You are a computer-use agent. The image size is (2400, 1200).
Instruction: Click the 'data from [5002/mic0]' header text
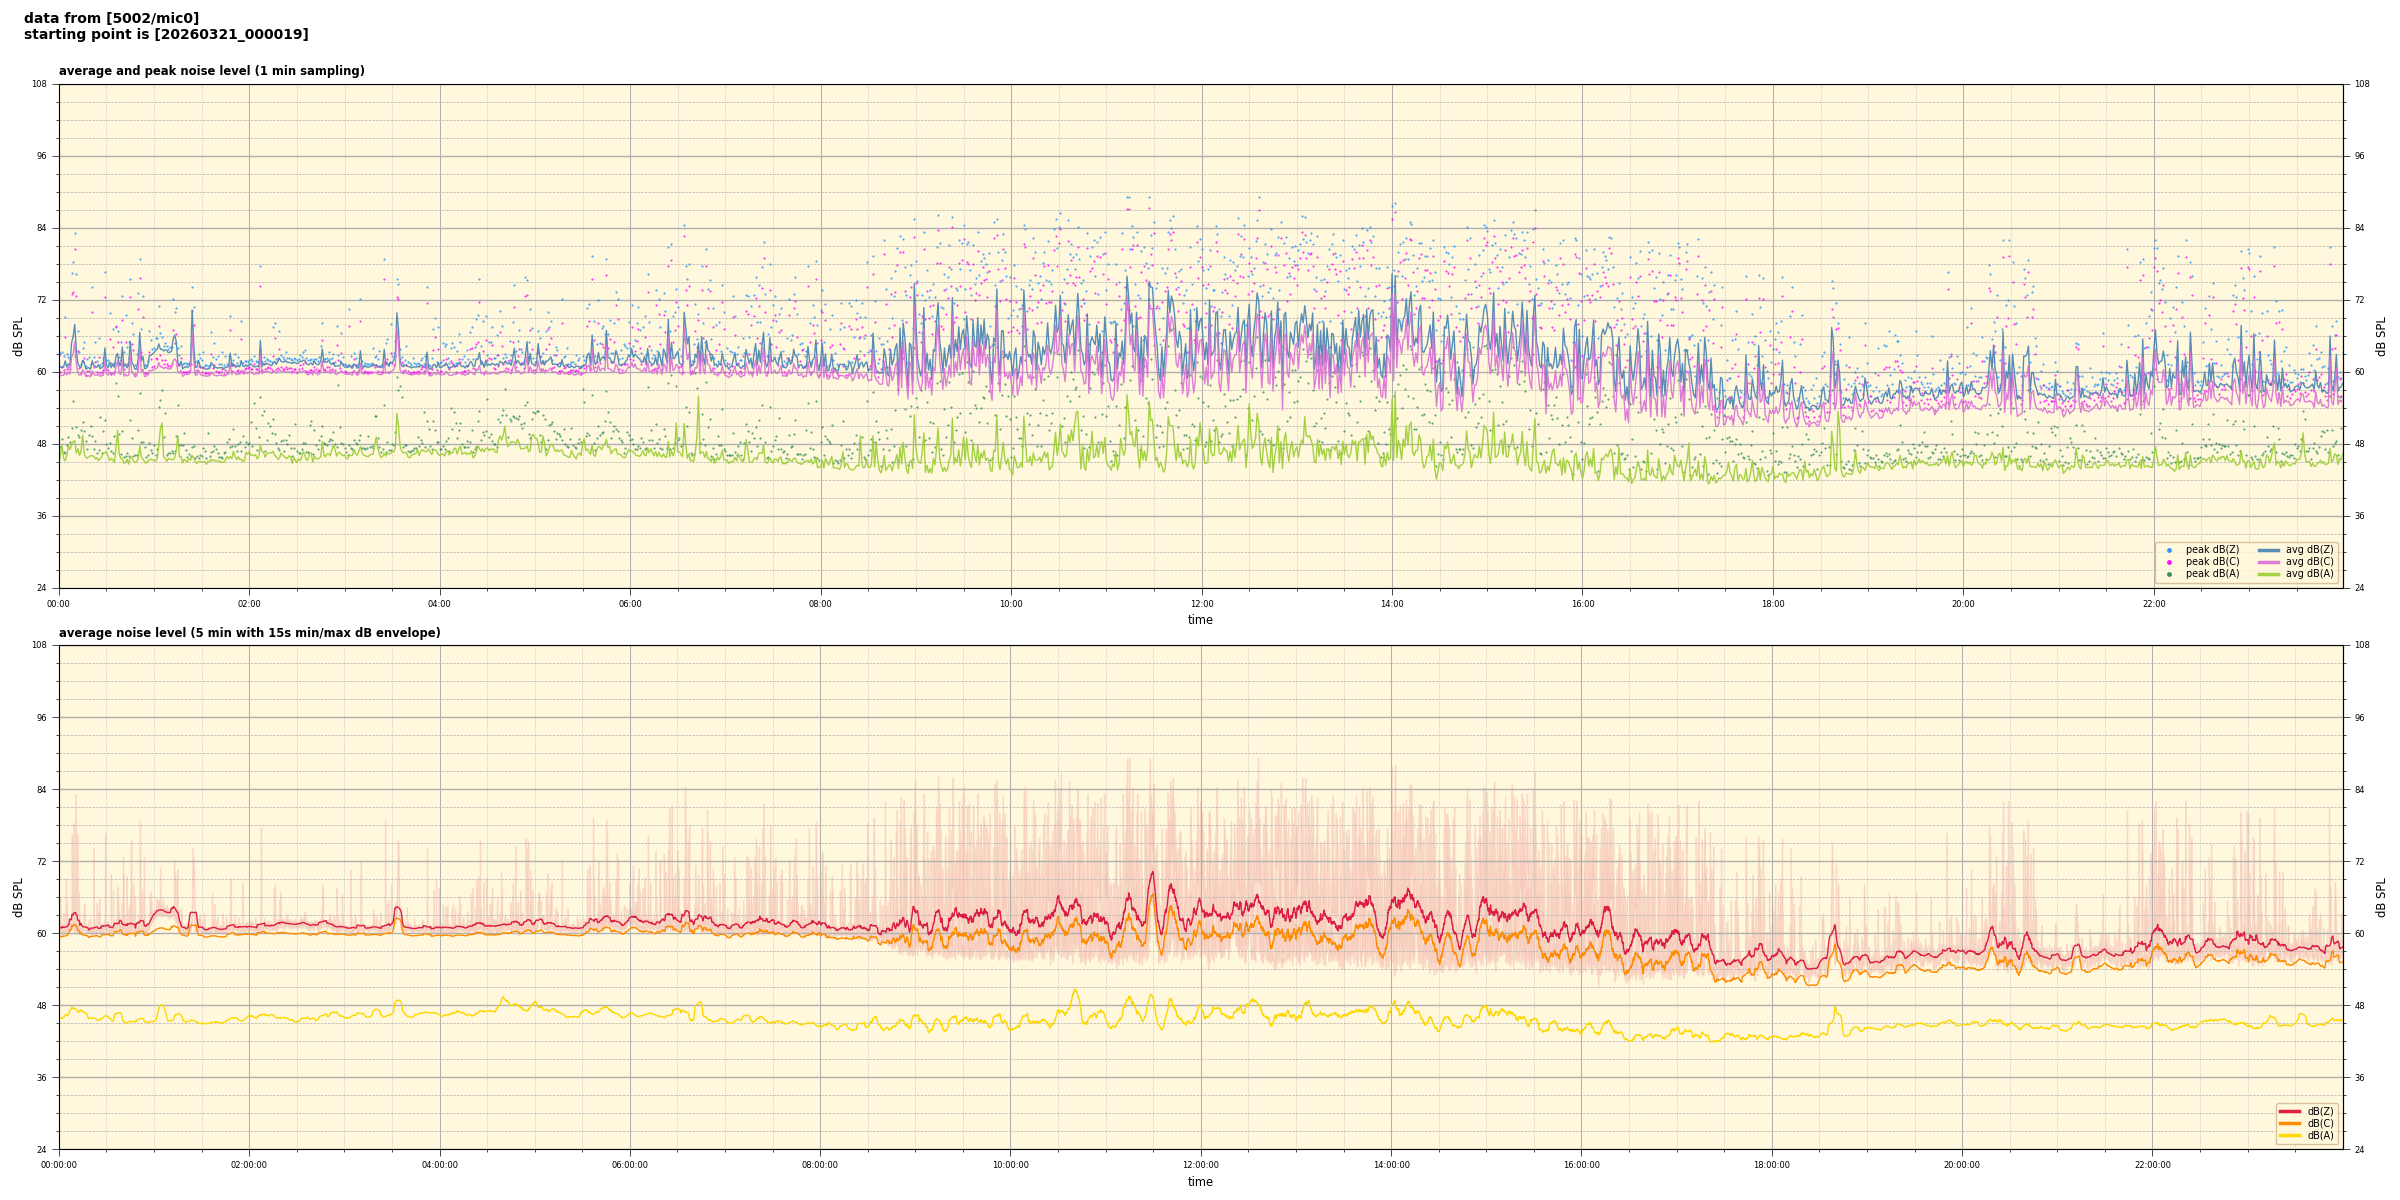pyautogui.click(x=111, y=18)
